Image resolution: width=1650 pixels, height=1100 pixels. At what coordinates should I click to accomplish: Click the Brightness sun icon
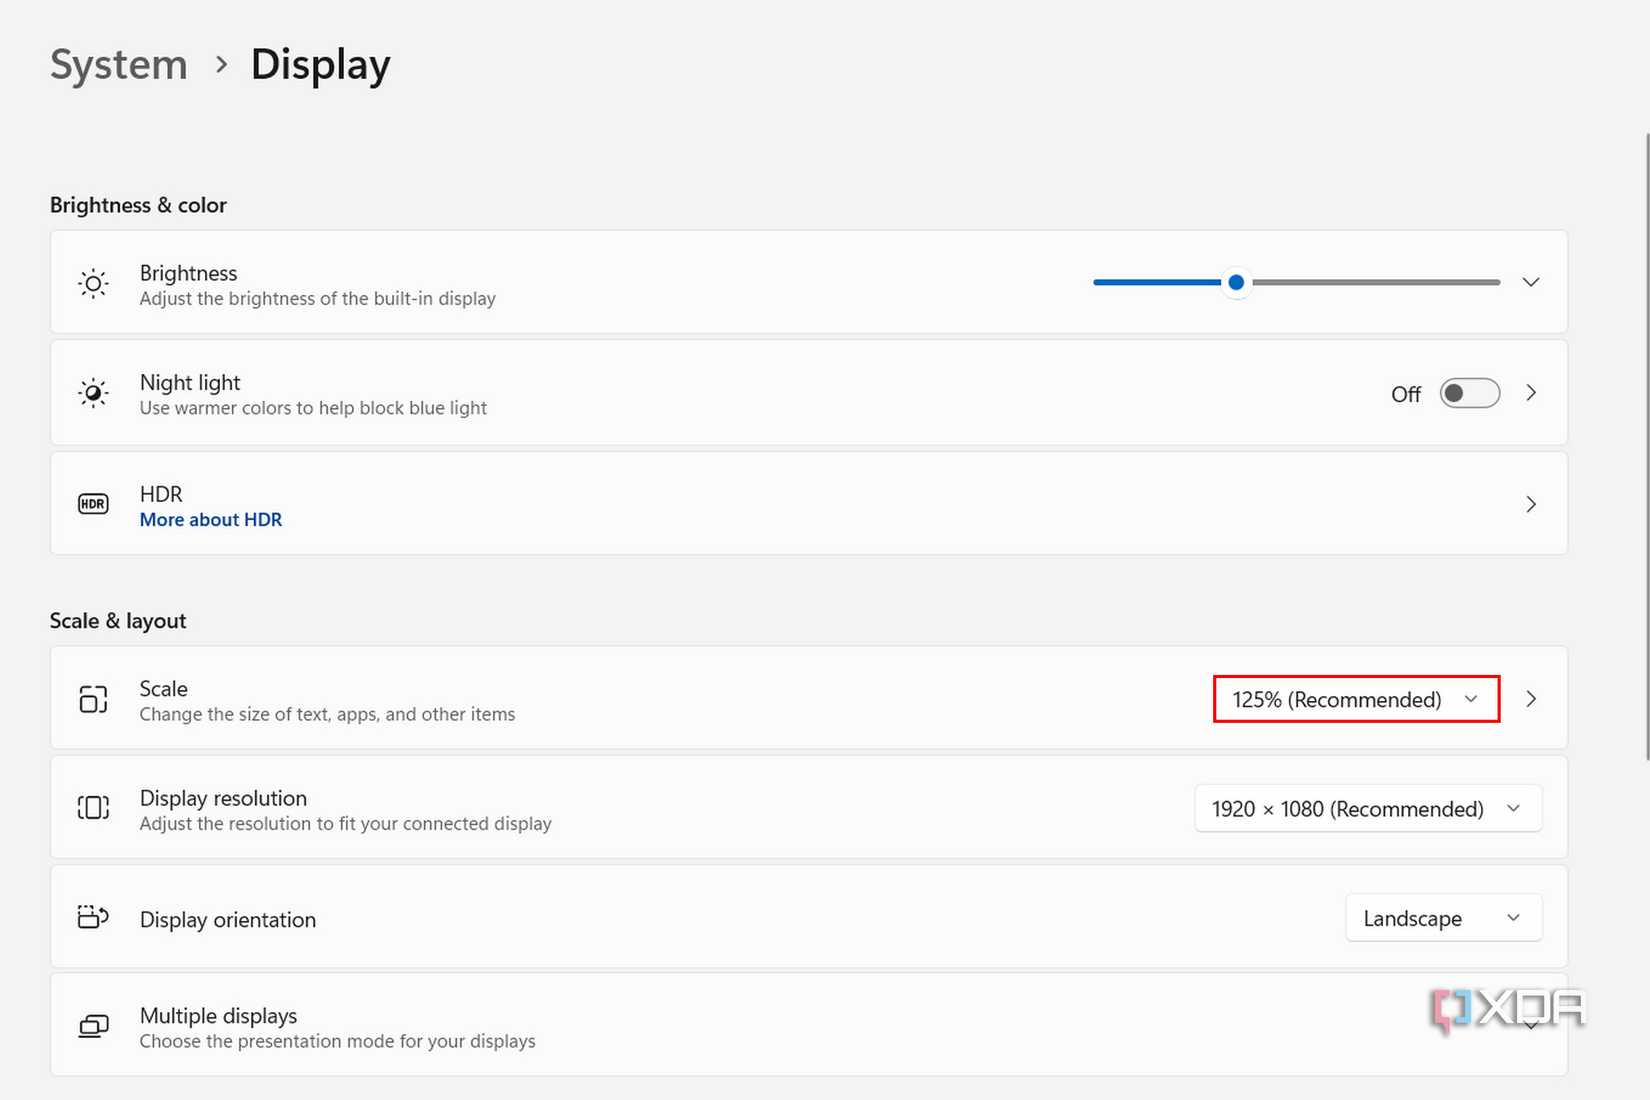pos(93,284)
